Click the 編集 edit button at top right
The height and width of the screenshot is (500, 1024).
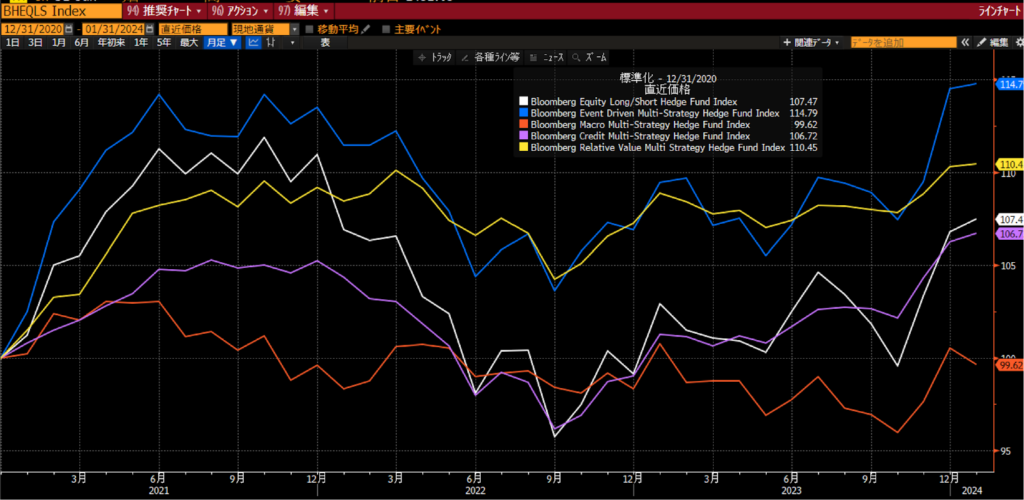(x=993, y=42)
